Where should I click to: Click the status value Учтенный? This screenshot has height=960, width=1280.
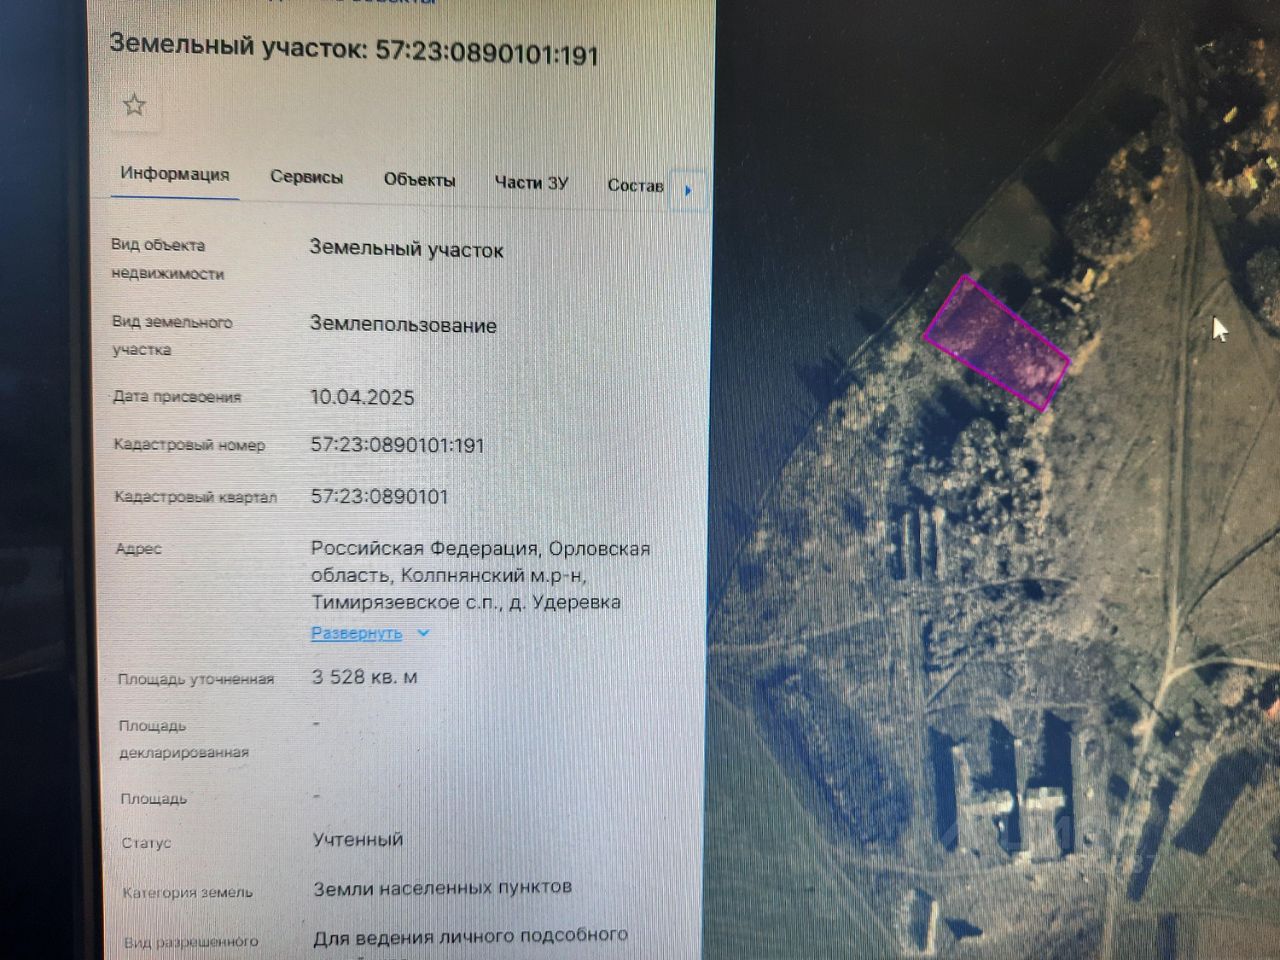(x=358, y=839)
